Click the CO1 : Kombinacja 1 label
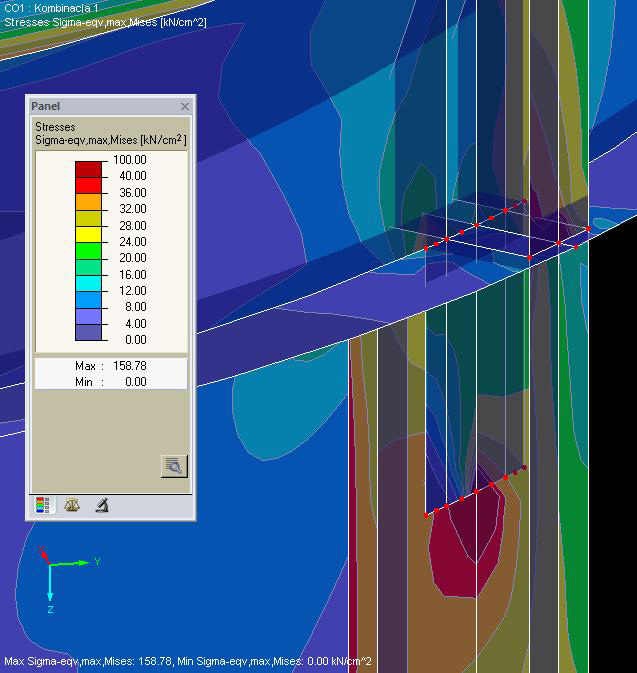The image size is (637, 673). point(52,8)
